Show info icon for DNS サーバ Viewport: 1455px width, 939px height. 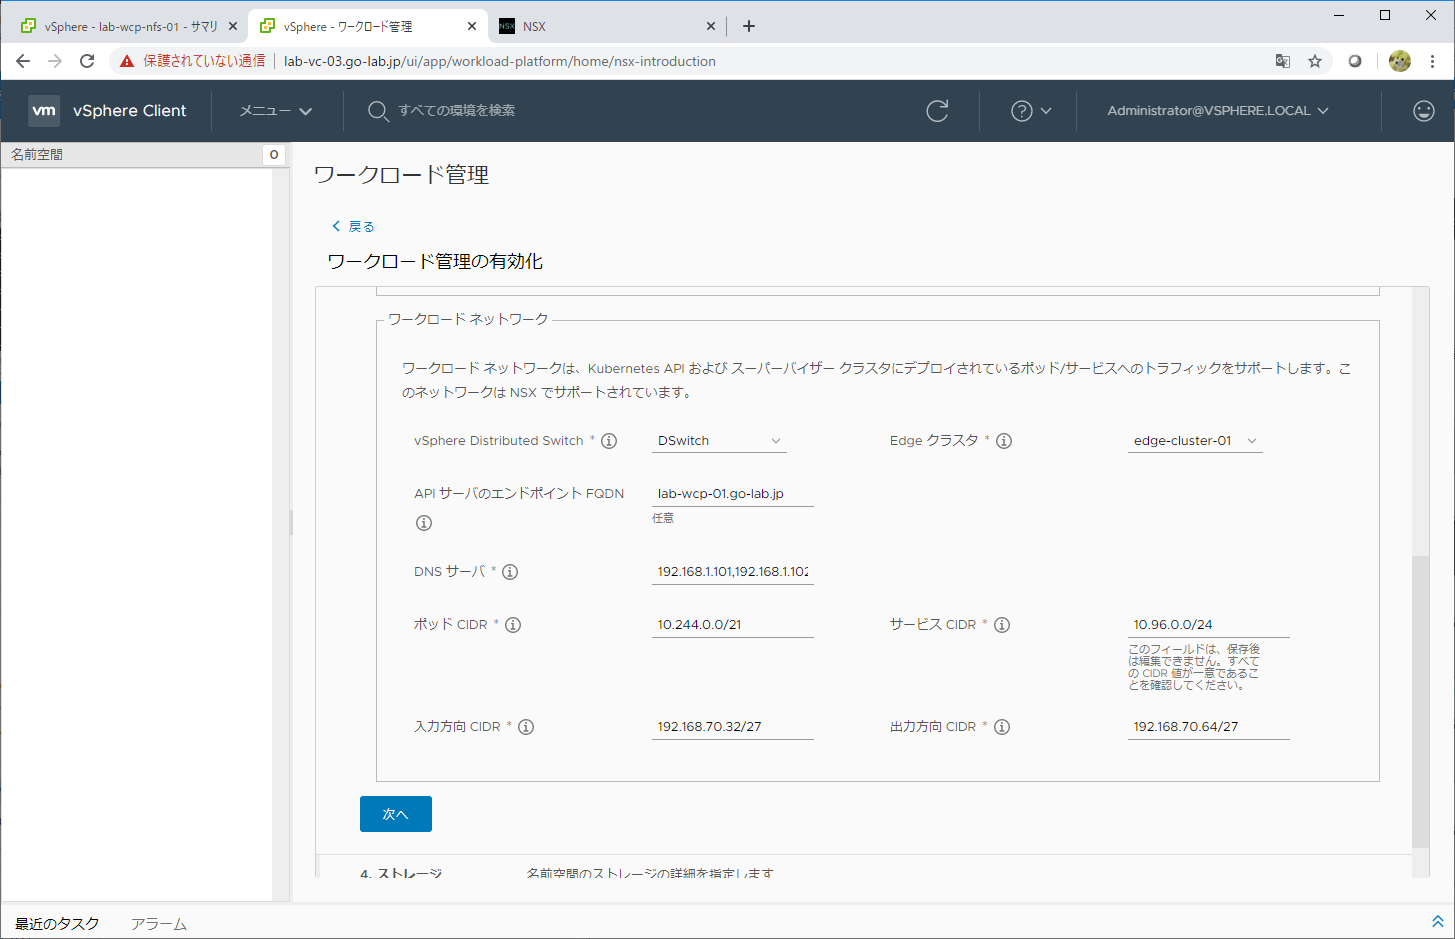[x=510, y=572]
